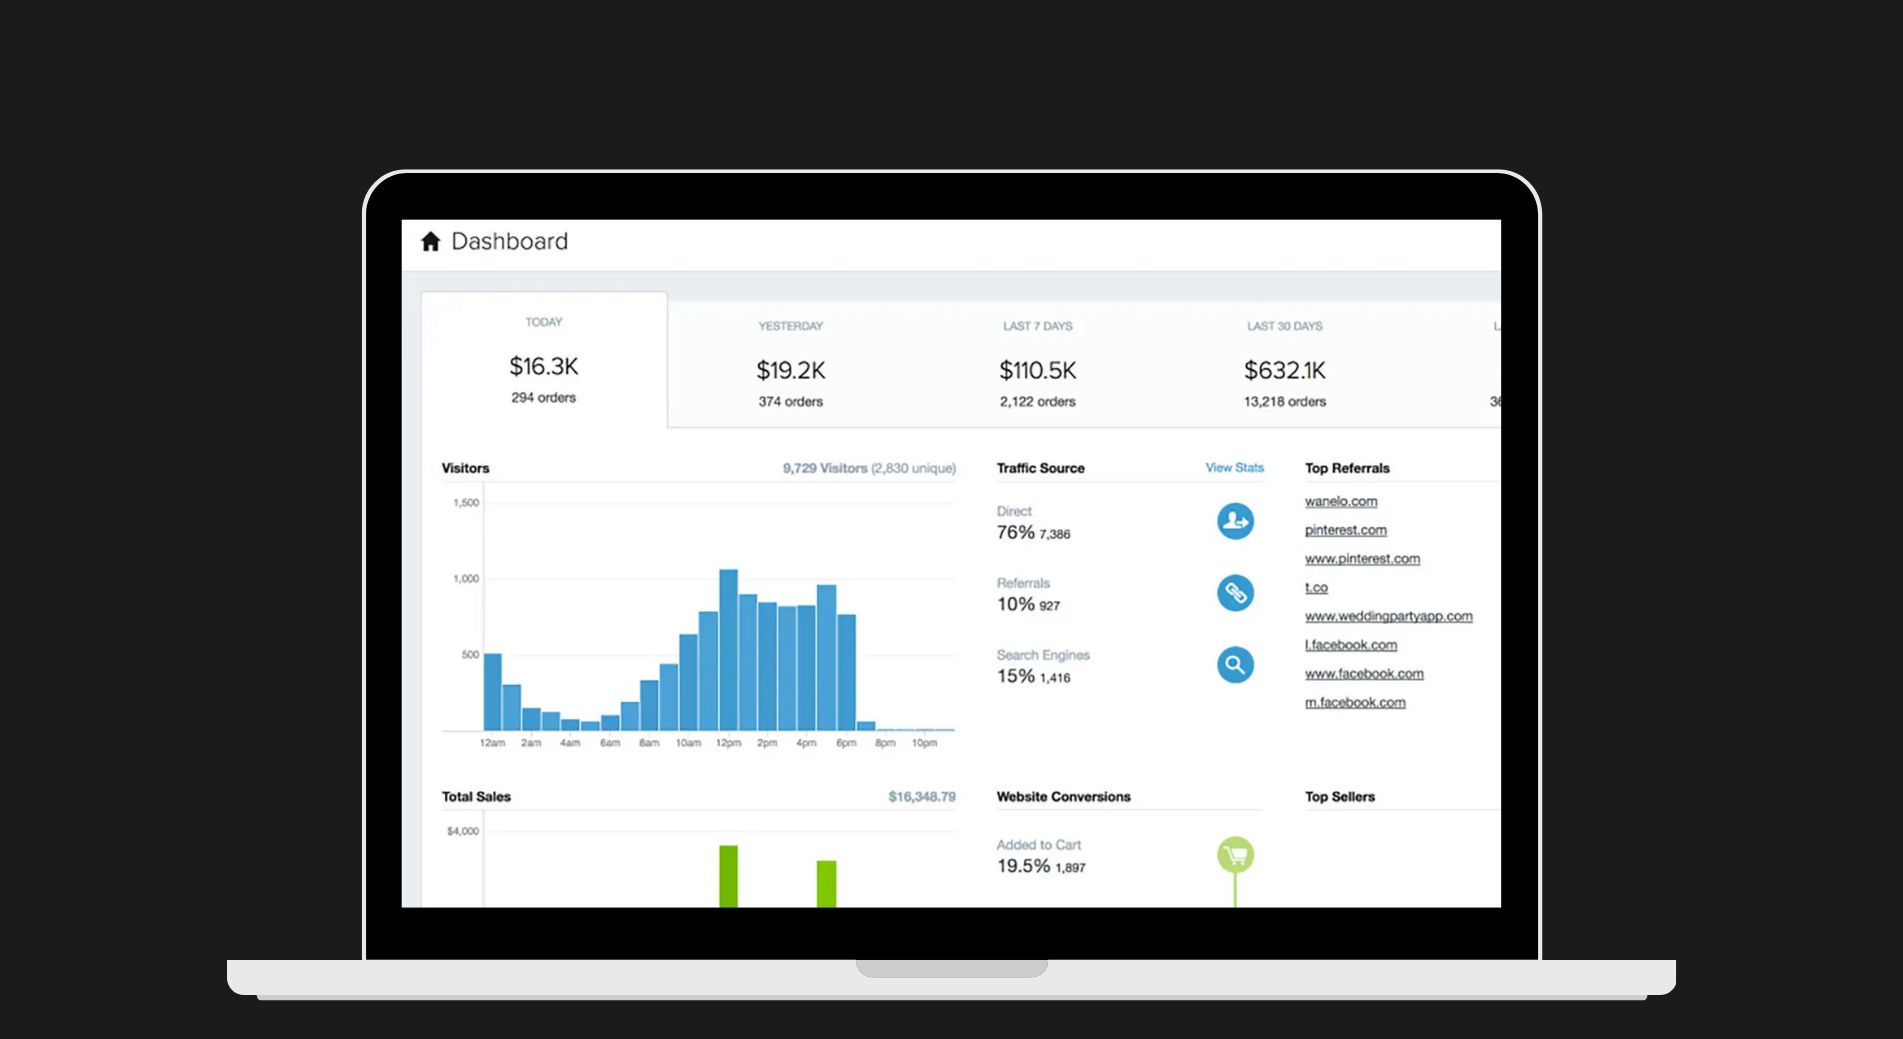Image resolution: width=1903 pixels, height=1039 pixels.
Task: Click the Dashboard page title
Action: 509,241
